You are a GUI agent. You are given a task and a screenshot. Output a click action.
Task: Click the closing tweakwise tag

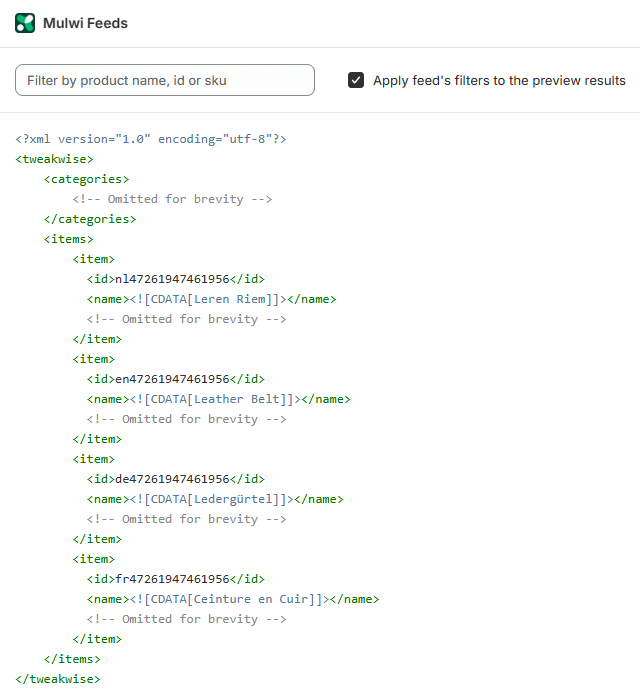point(58,679)
